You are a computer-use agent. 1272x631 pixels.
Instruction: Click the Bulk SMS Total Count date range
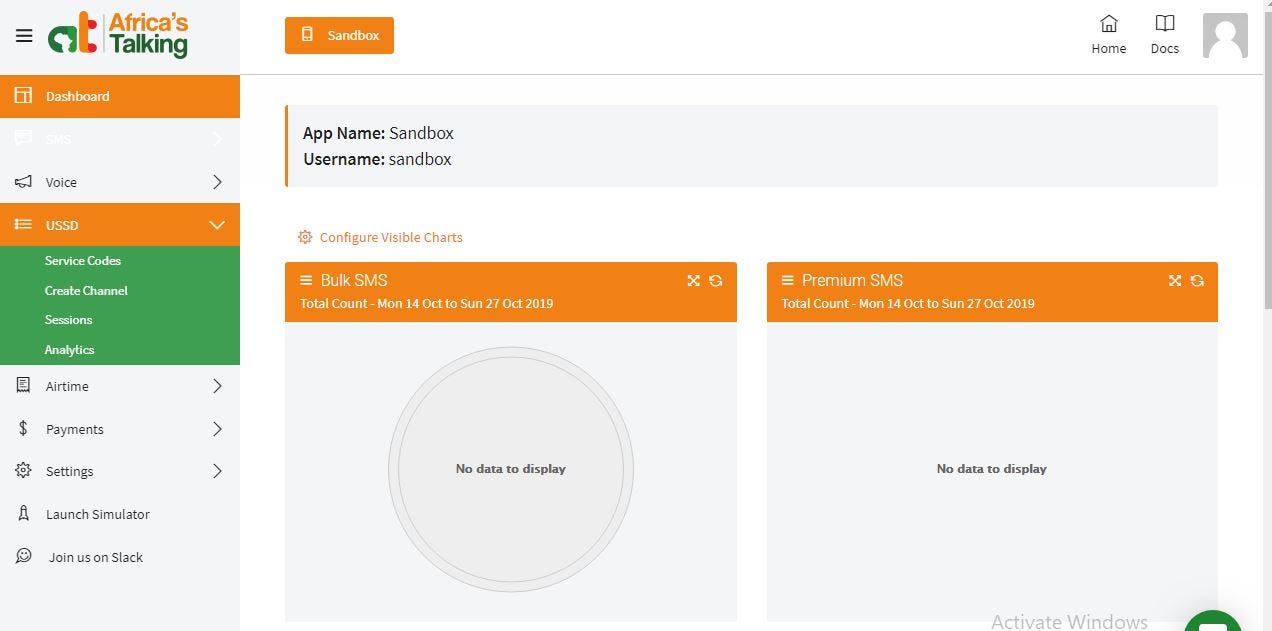coord(427,303)
